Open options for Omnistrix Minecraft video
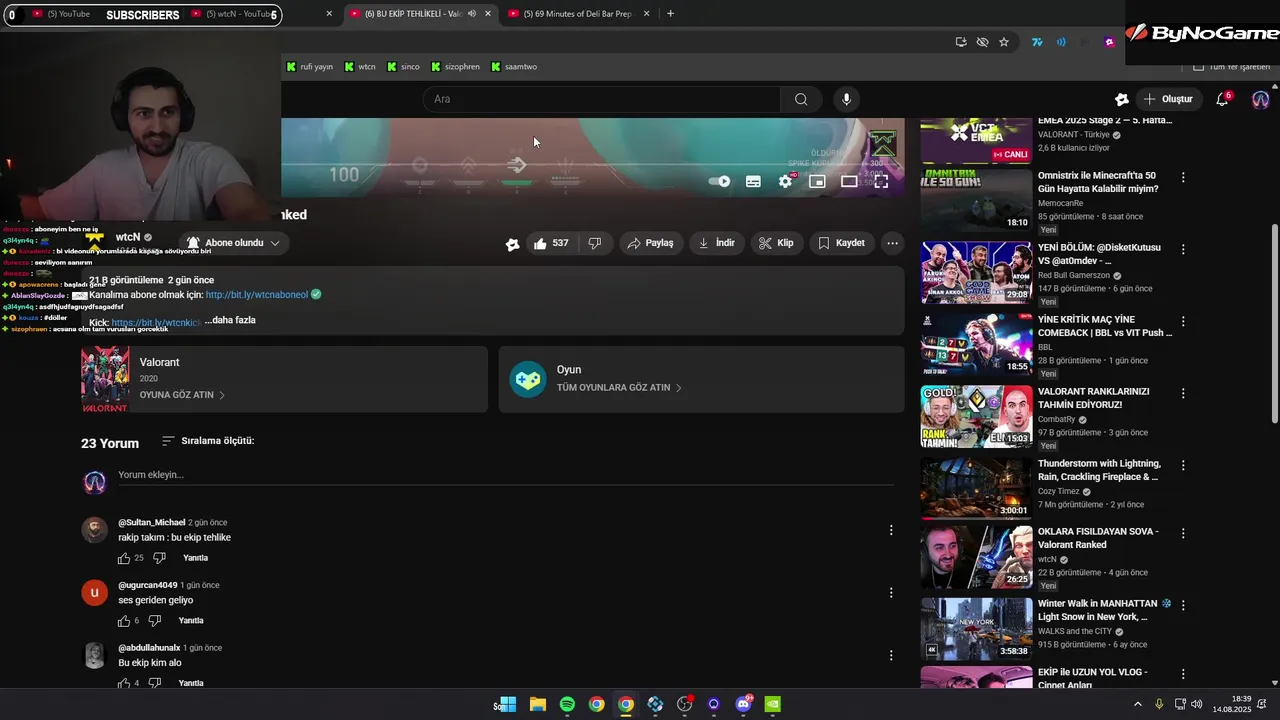This screenshot has width=1280, height=720. 1183,177
